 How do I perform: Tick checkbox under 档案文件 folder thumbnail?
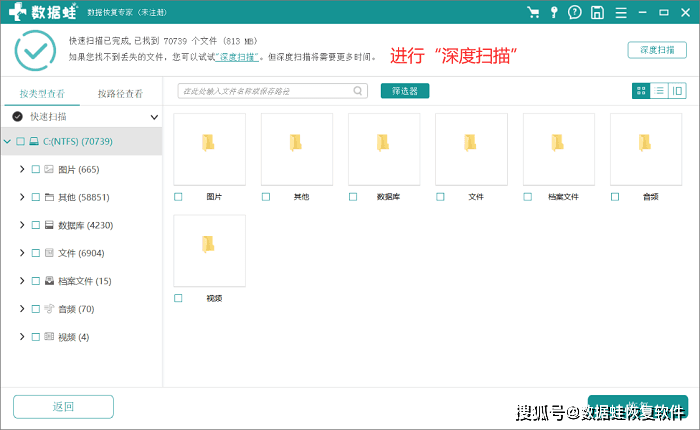pyautogui.click(x=527, y=196)
